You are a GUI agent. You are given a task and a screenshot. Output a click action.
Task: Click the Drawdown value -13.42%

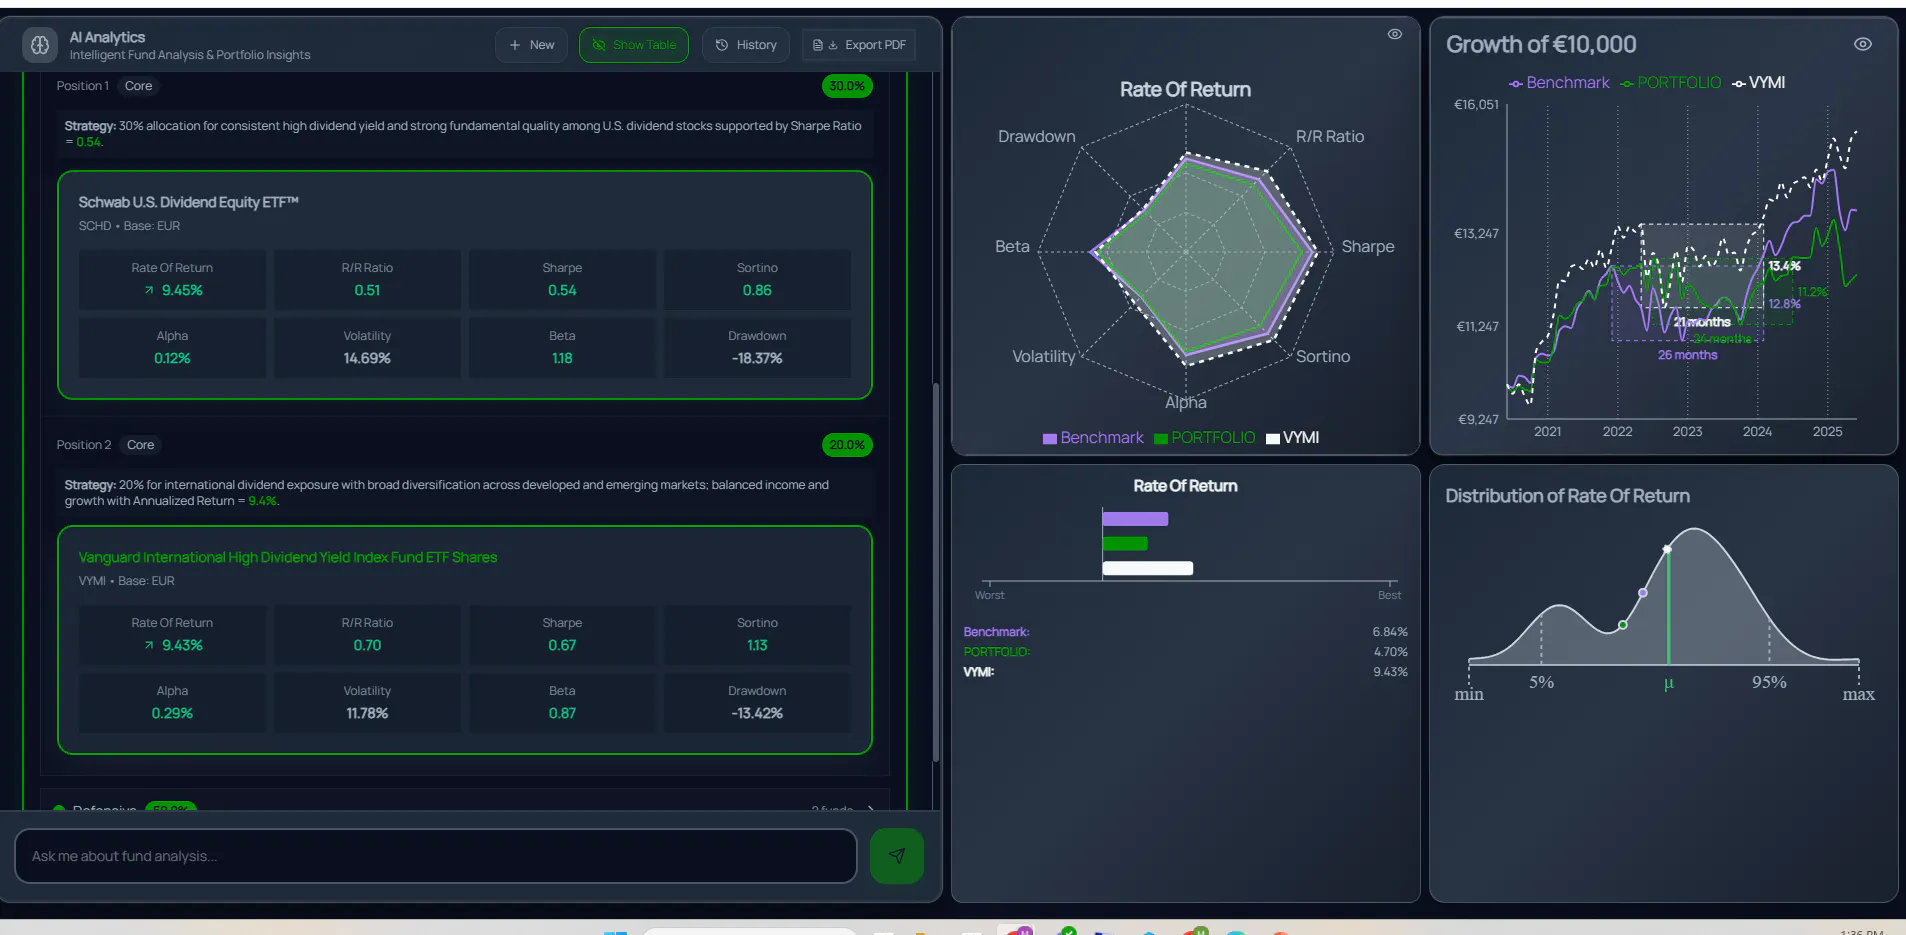[757, 713]
